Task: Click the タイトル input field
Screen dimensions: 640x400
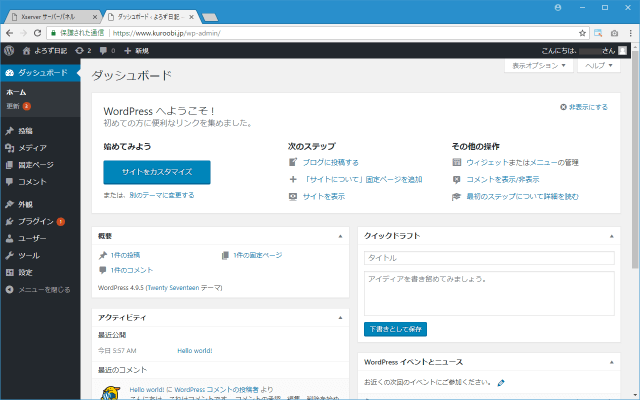Action: (x=489, y=258)
